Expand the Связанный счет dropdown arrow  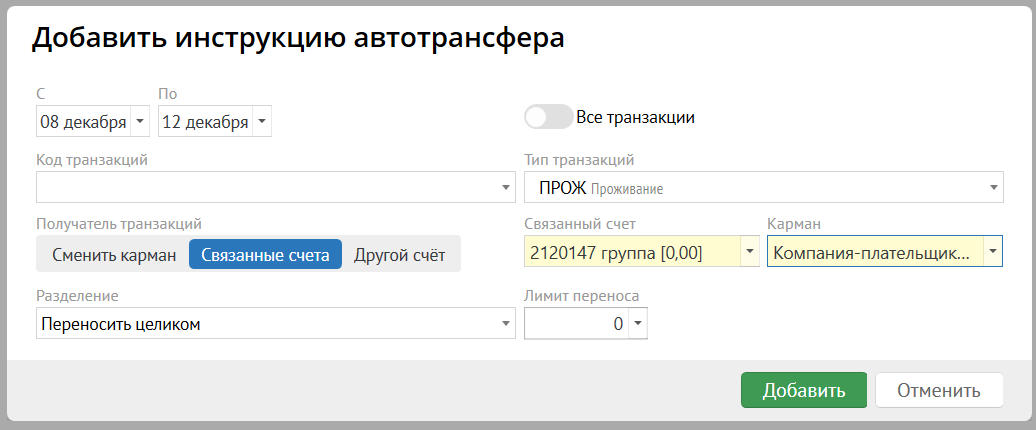[x=750, y=252]
